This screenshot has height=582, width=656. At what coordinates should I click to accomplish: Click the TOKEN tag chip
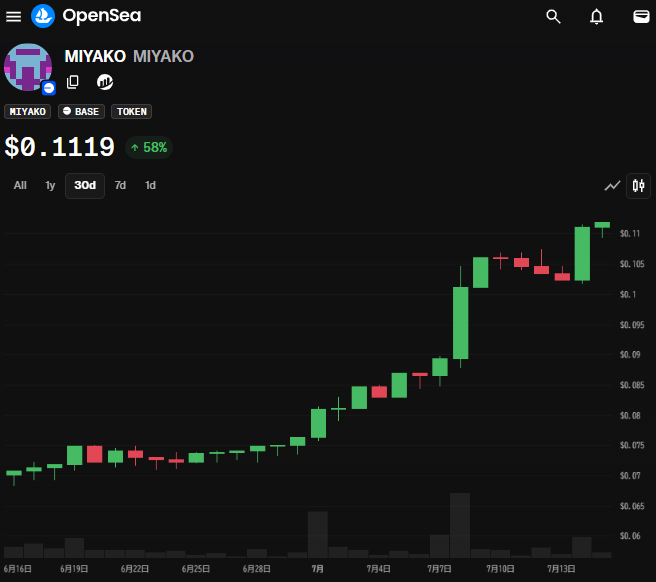tap(131, 112)
